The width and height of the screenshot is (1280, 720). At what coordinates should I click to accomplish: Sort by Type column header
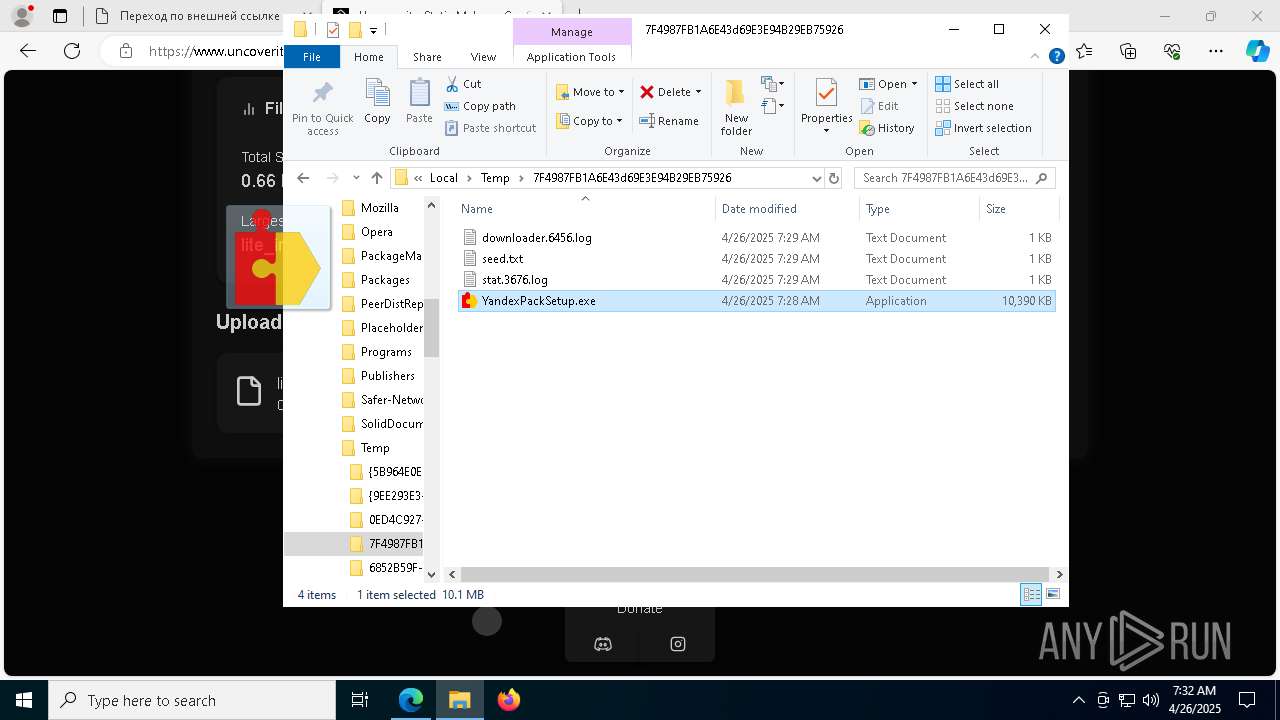(919, 209)
